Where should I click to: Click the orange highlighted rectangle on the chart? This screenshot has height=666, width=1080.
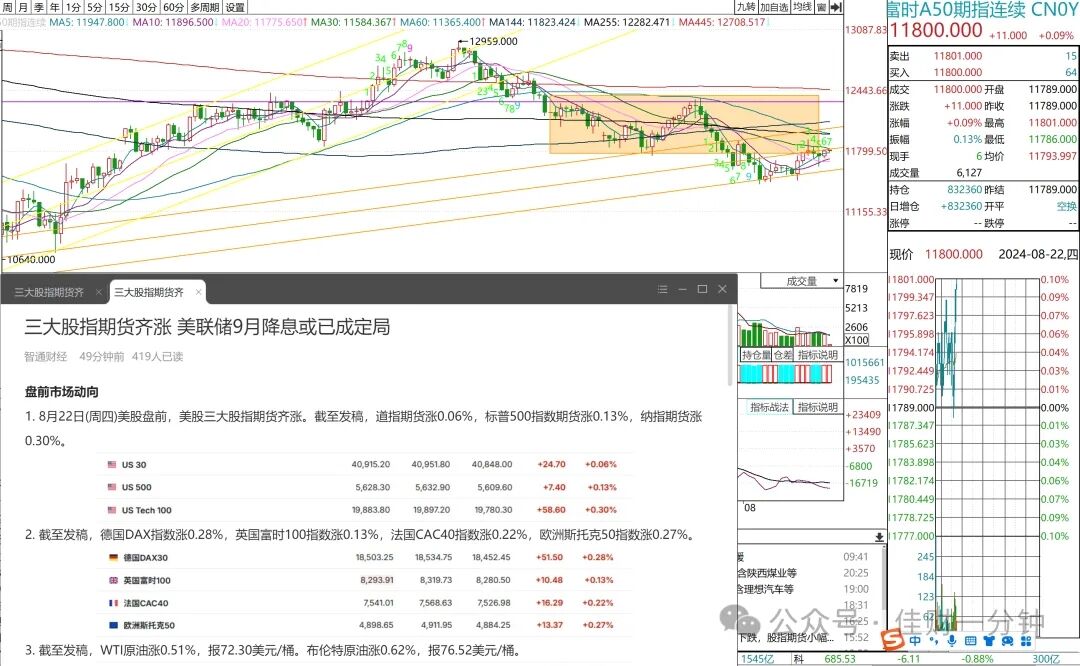684,124
